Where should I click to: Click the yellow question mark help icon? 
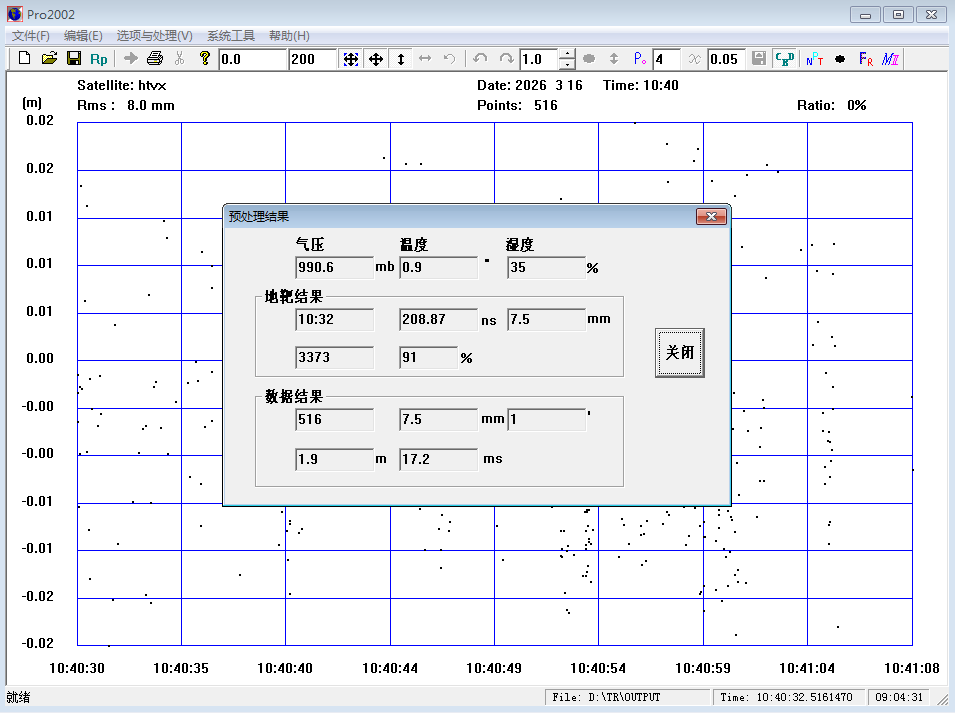tap(205, 59)
